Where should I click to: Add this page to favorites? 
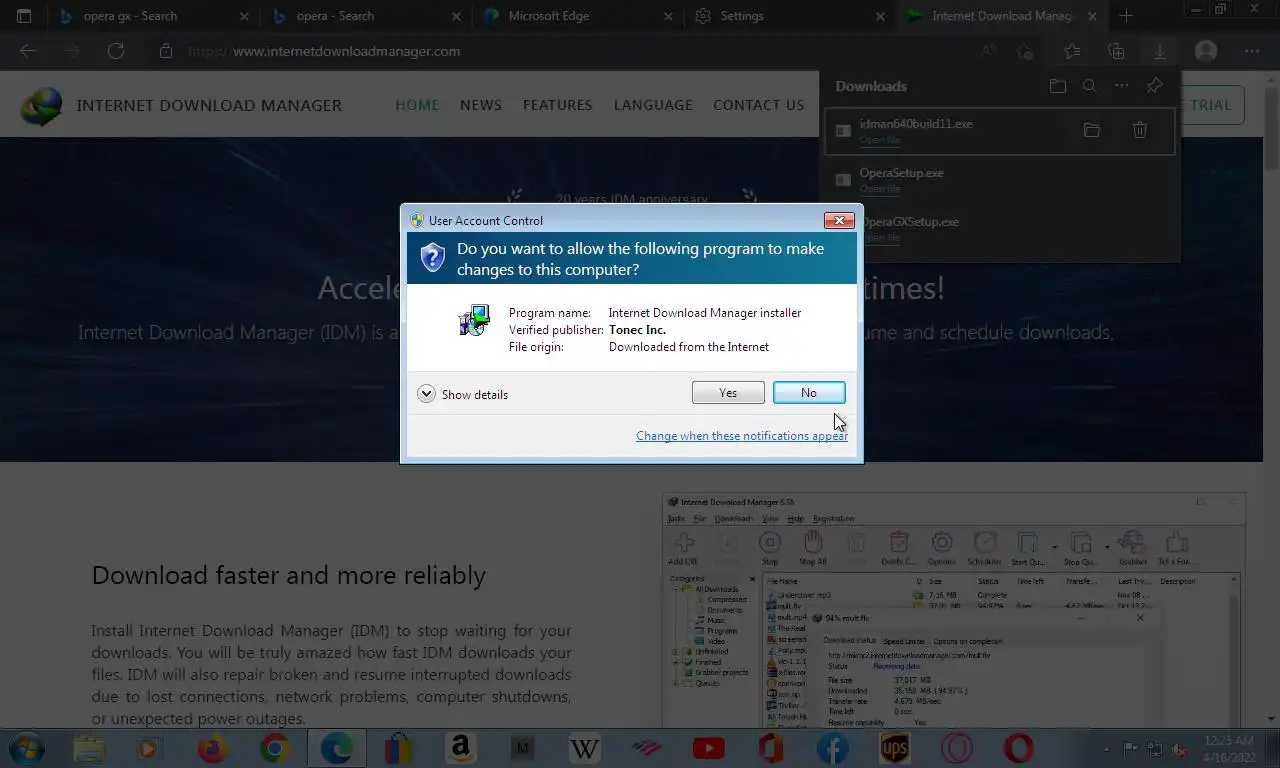[1024, 51]
